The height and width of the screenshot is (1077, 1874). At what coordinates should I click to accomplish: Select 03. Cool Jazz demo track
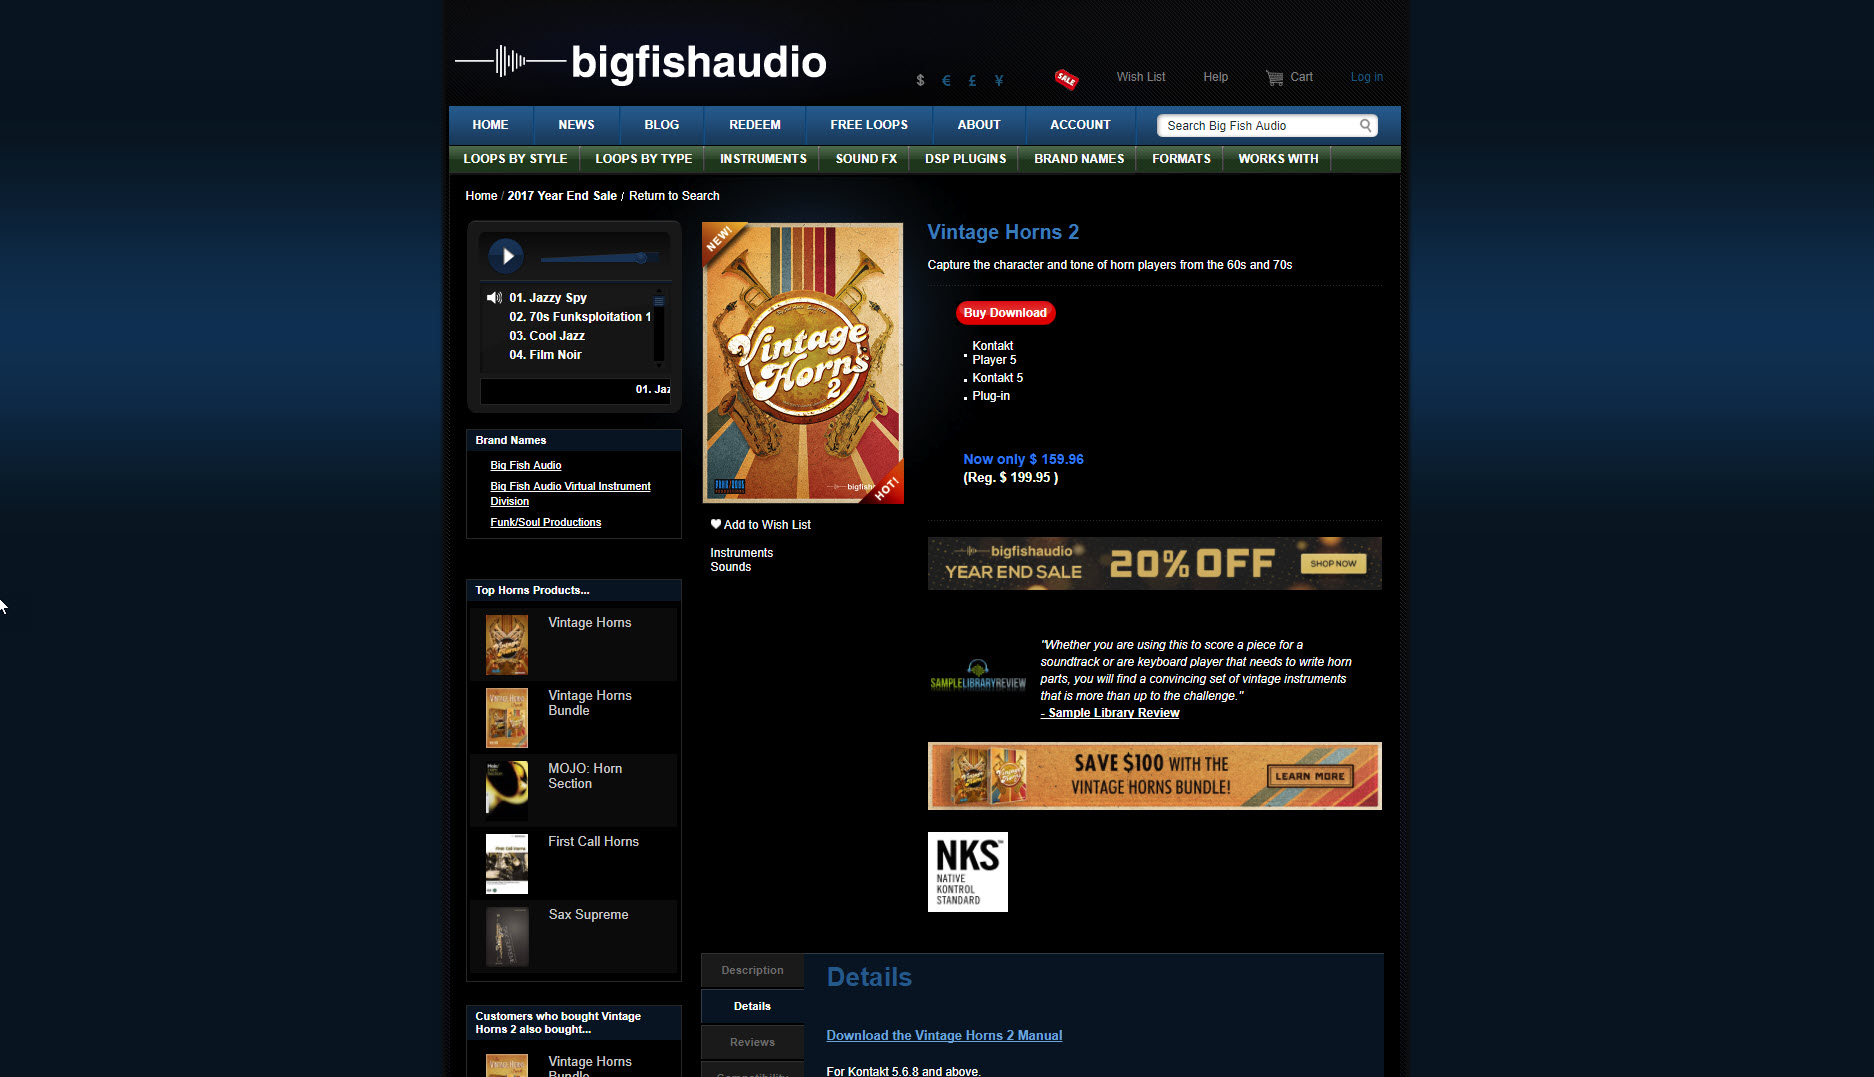point(547,336)
